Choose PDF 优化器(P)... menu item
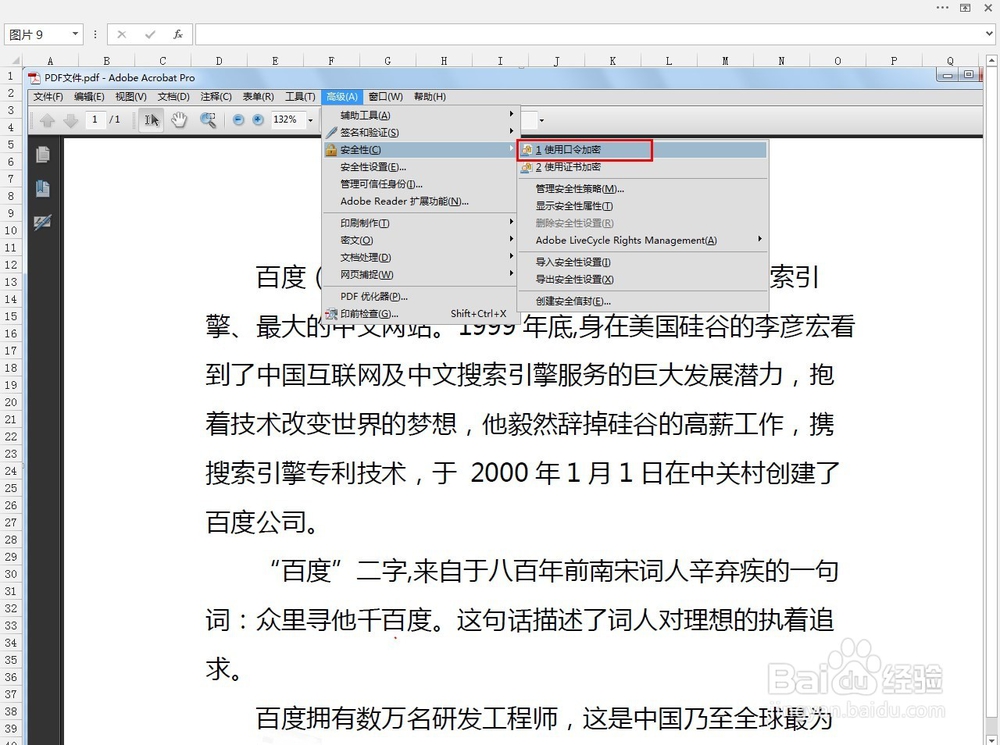 coord(420,297)
